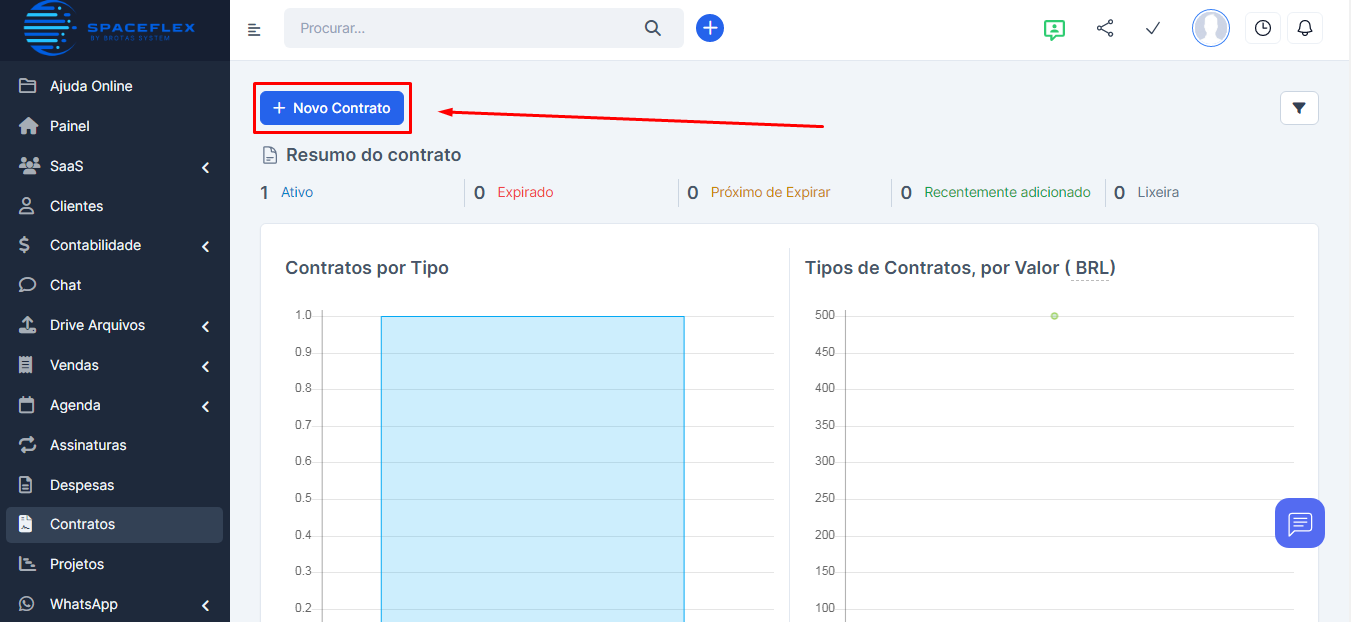
Task: Open the notifications bell icon
Action: point(1305,28)
